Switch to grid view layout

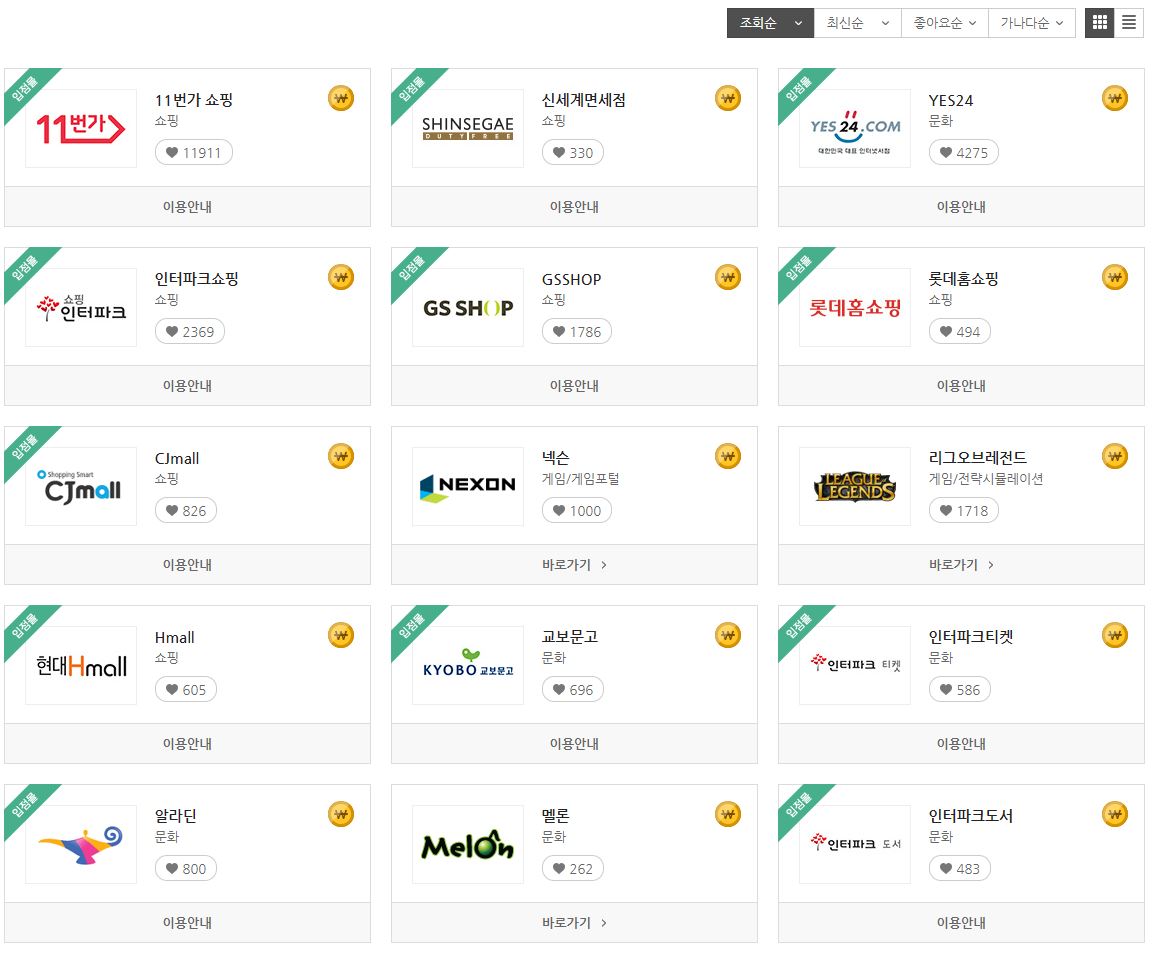[1098, 22]
